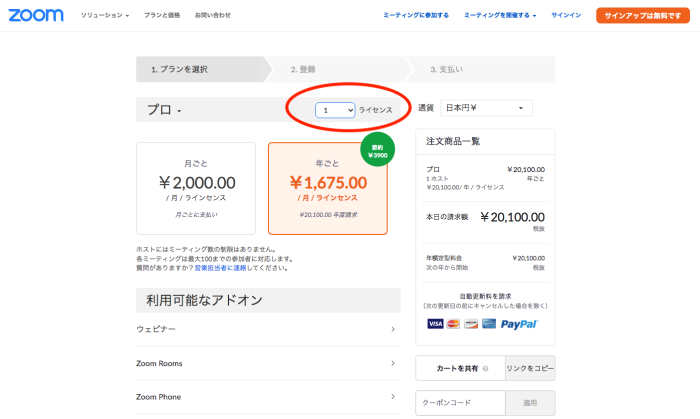Click the Zoom Rooms row label
This screenshot has width=700, height=419.
[159, 363]
